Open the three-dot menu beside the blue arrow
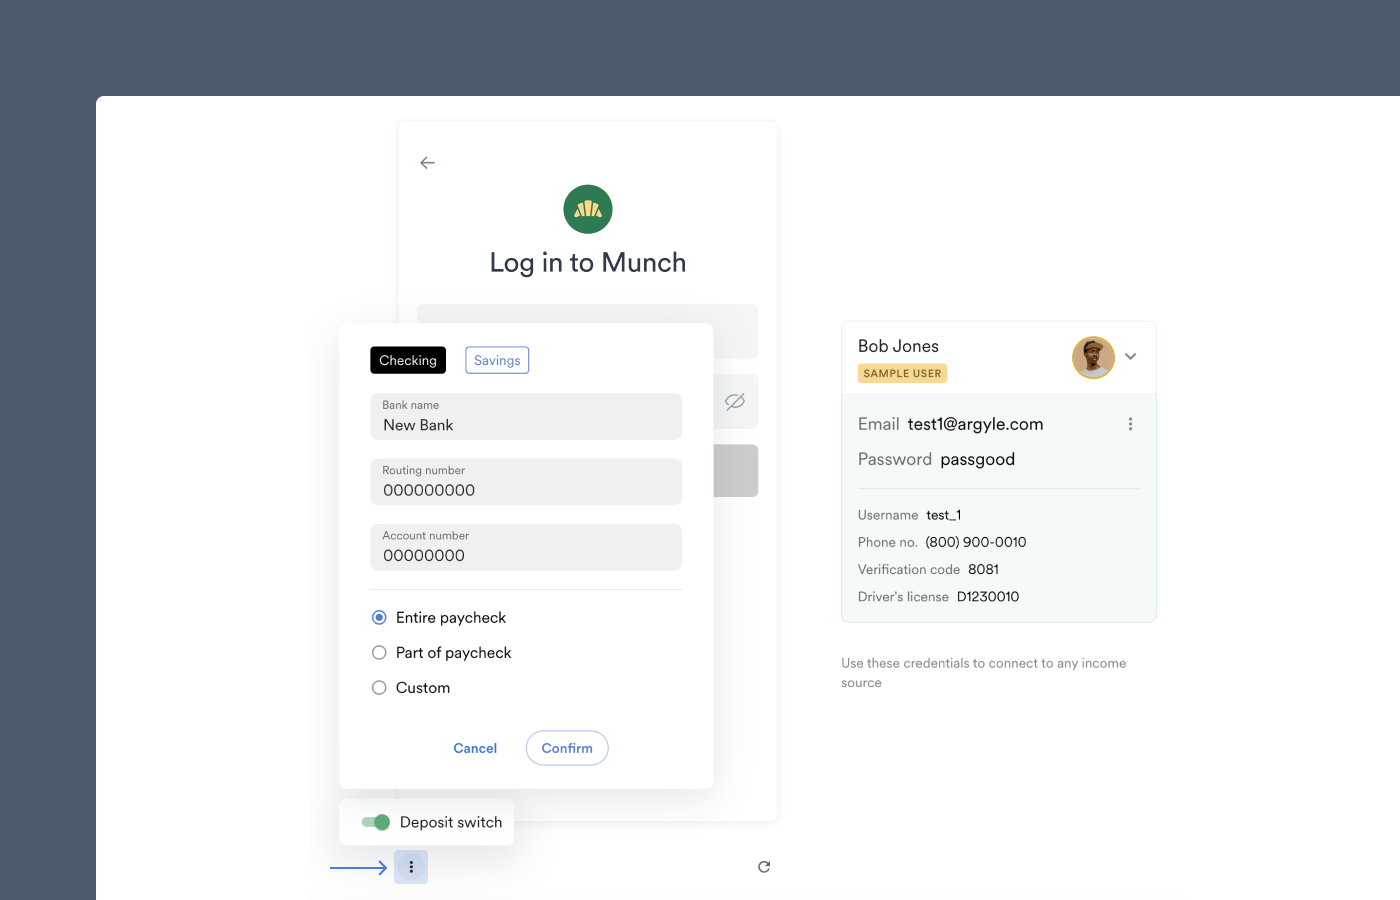The width and height of the screenshot is (1400, 900). click(411, 867)
